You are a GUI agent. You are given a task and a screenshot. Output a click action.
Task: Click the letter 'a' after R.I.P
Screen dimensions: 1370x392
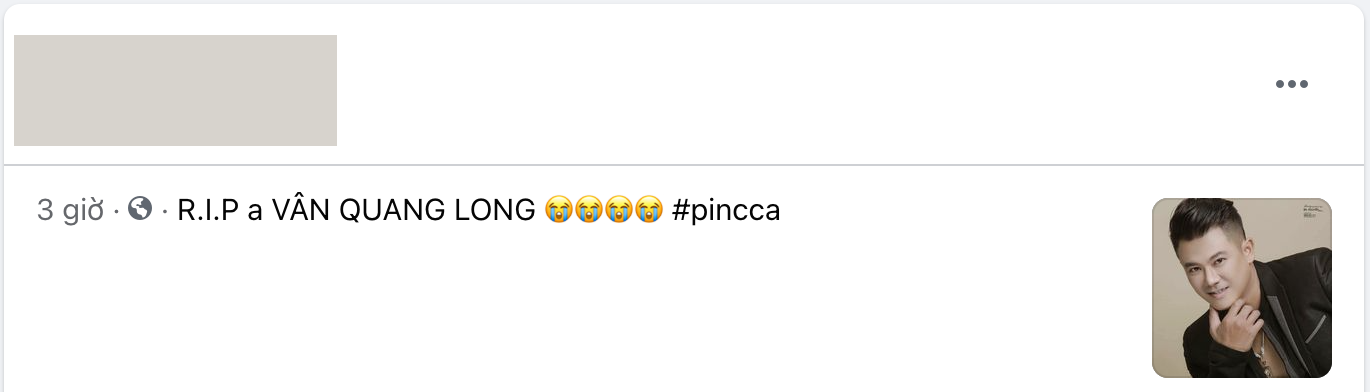point(254,212)
